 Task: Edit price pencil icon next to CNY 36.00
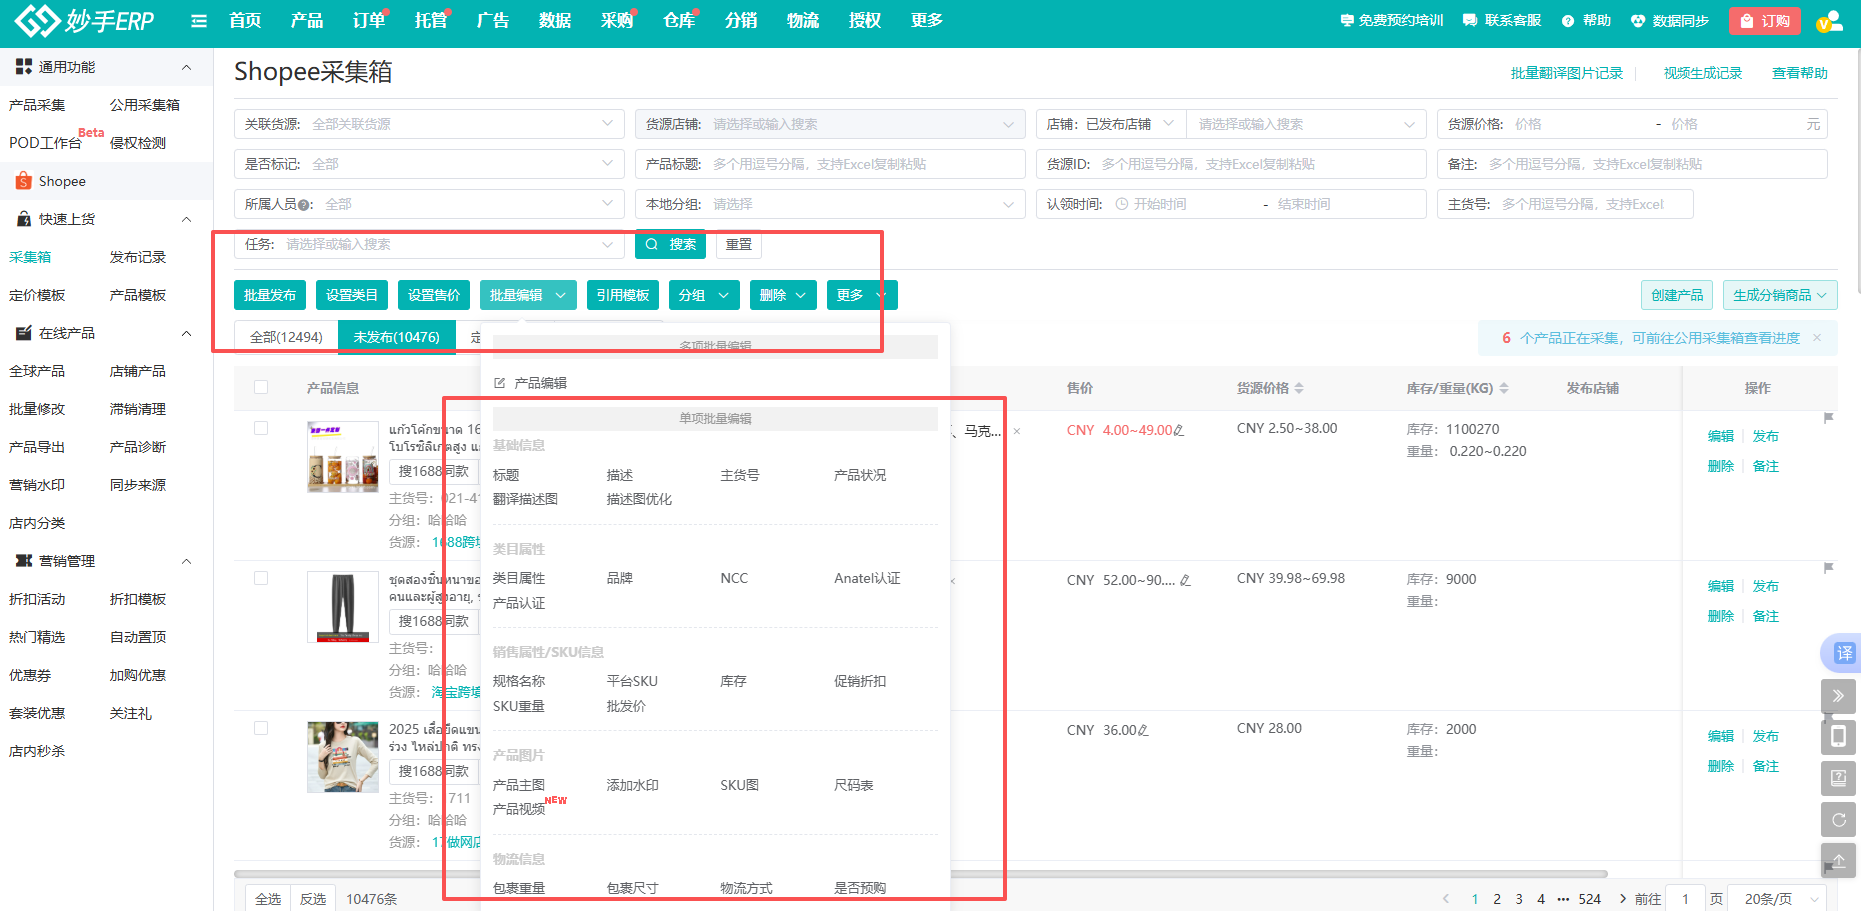1143,731
